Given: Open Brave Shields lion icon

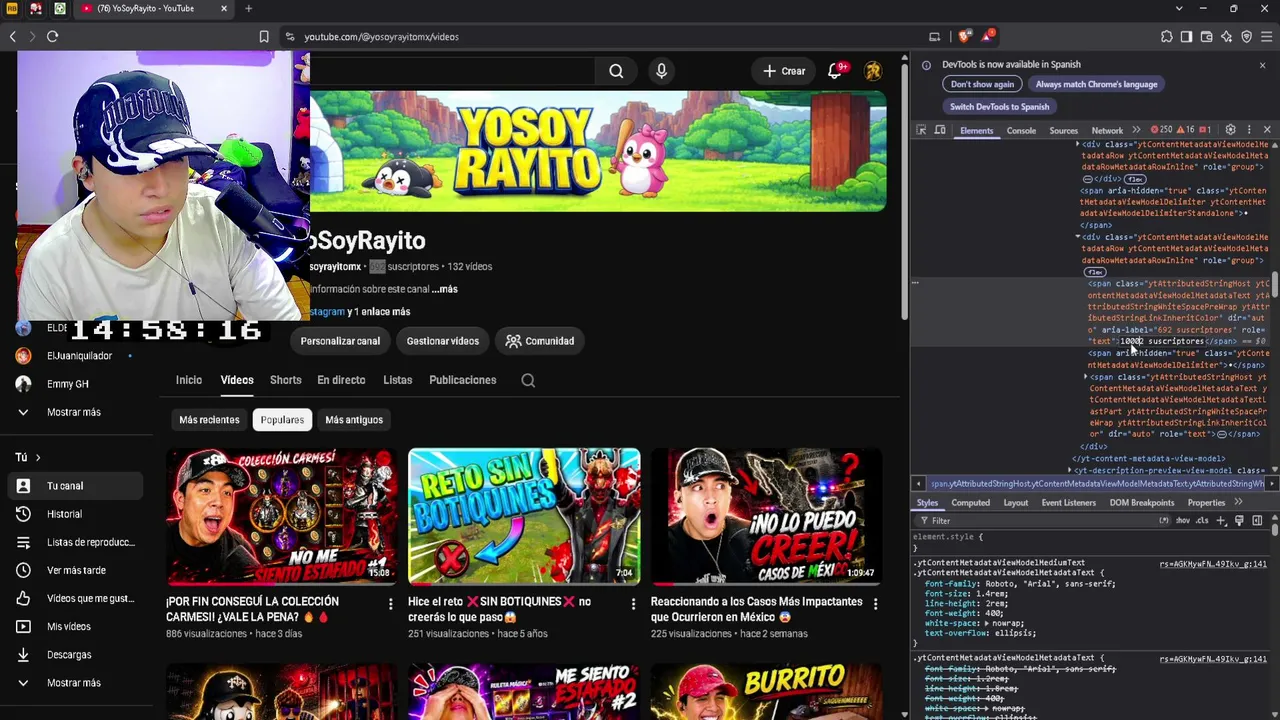Looking at the screenshot, I should [964, 37].
